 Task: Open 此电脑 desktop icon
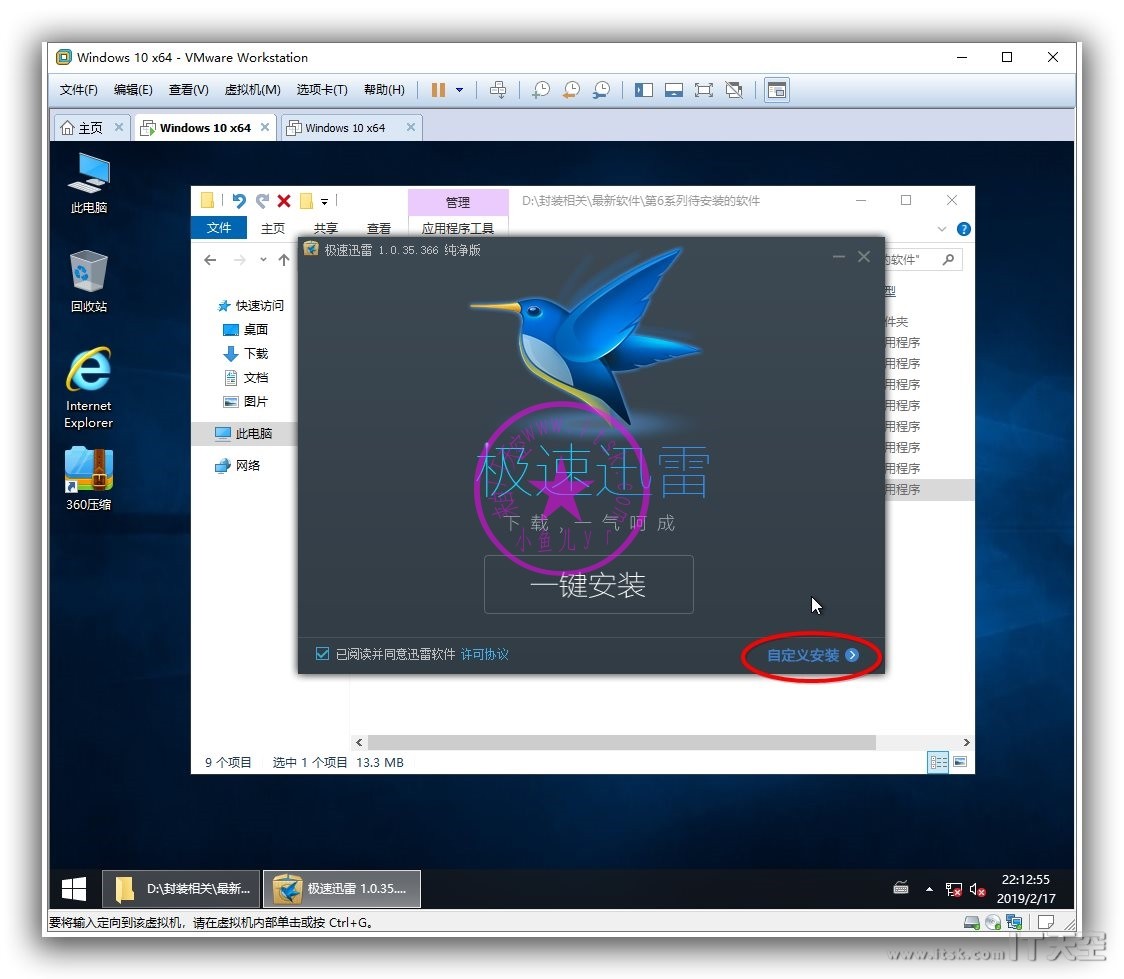[x=89, y=183]
